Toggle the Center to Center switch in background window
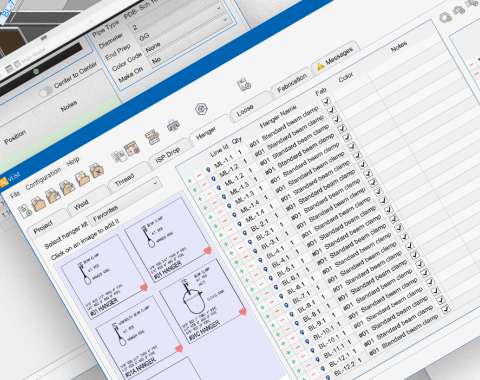This screenshot has height=380, width=480. 46,92
